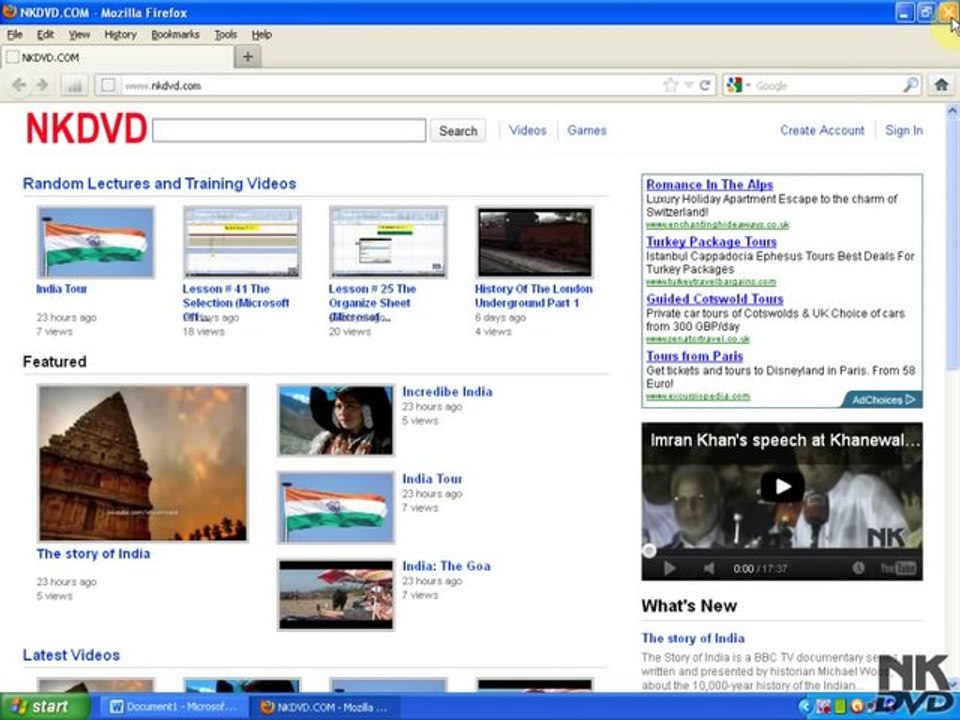Click in the address bar URL field
Viewport: 960px width, 720px height.
[392, 85]
